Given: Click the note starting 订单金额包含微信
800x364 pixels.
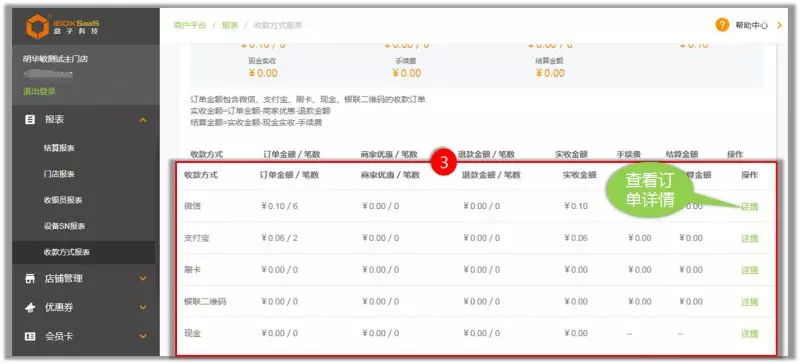Looking at the screenshot, I should click(308, 99).
